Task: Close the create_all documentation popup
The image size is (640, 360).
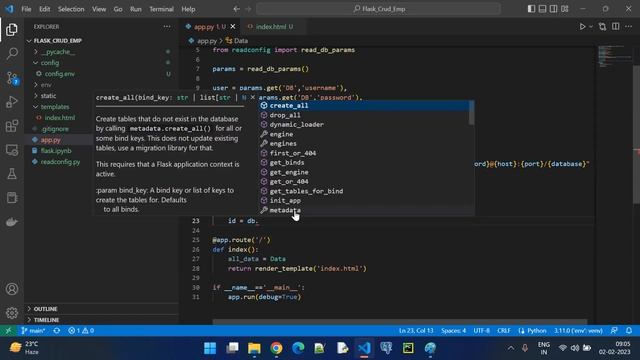Action: 253,98
